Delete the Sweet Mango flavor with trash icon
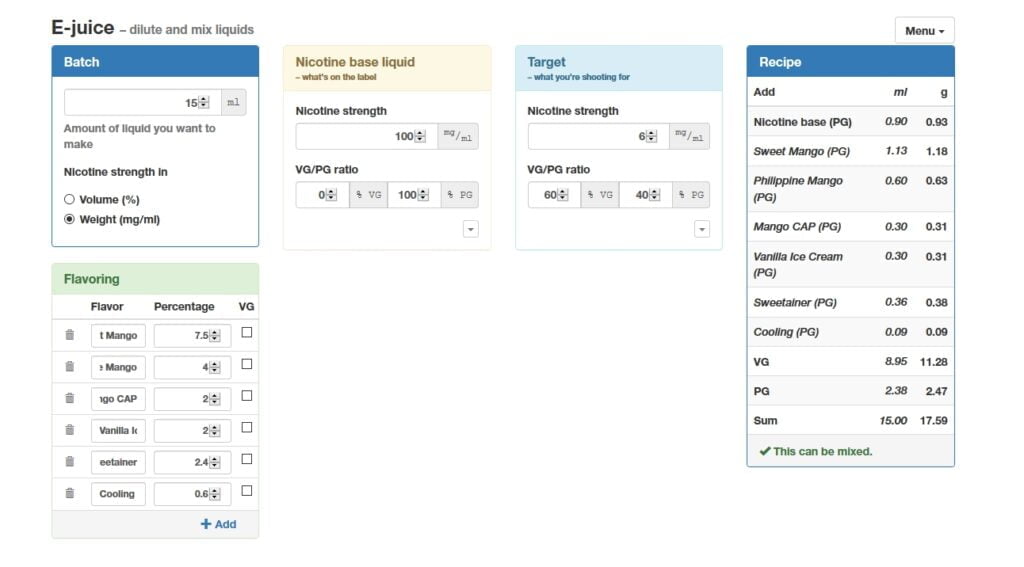Screen dimensions: 1024x567 coord(70,335)
